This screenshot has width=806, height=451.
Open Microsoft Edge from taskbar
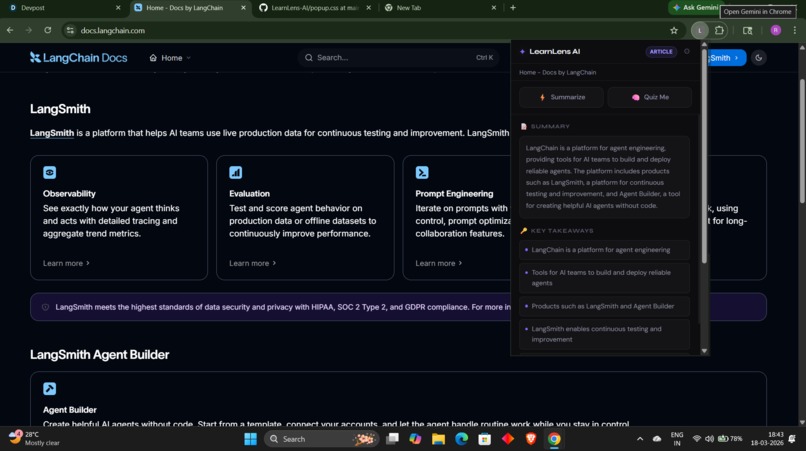462,439
